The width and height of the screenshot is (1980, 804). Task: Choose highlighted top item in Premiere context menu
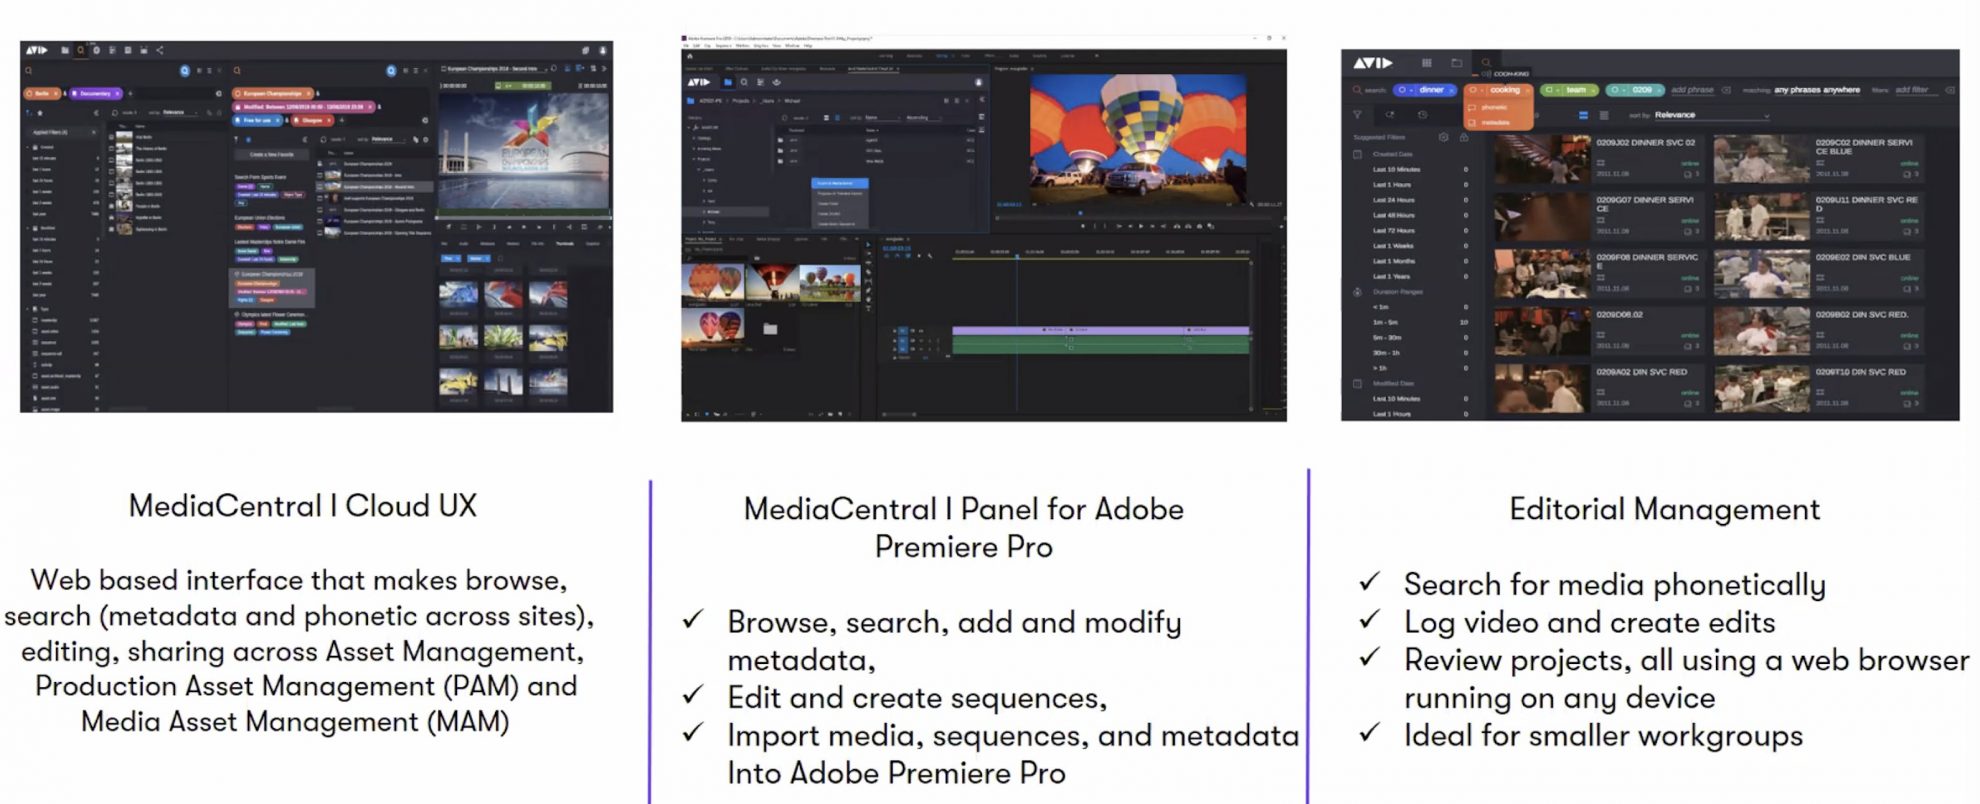[840, 184]
